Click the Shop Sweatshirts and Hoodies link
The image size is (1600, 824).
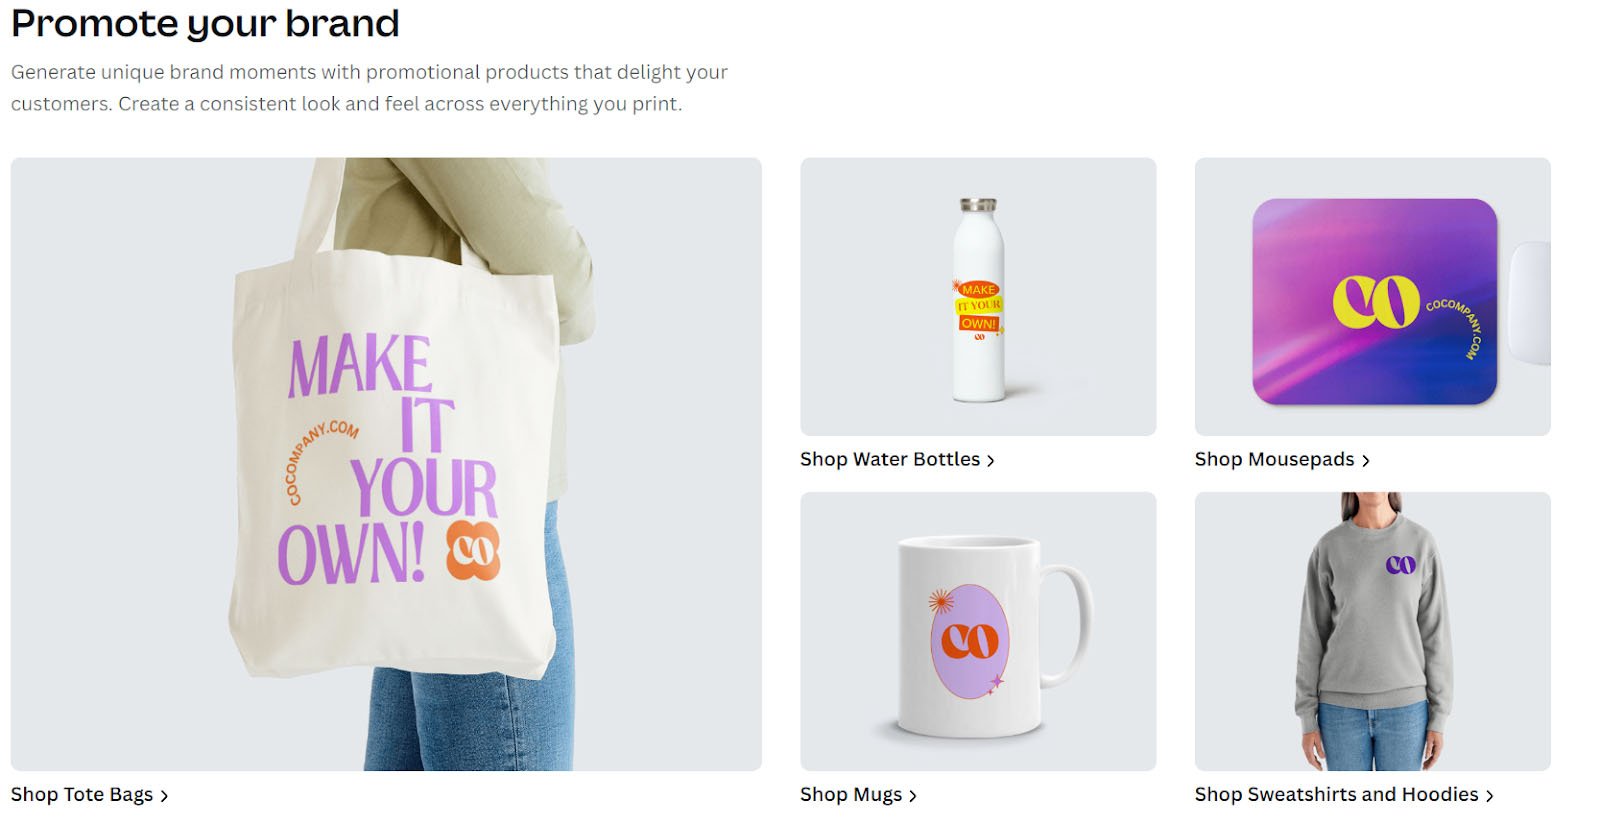[1344, 795]
